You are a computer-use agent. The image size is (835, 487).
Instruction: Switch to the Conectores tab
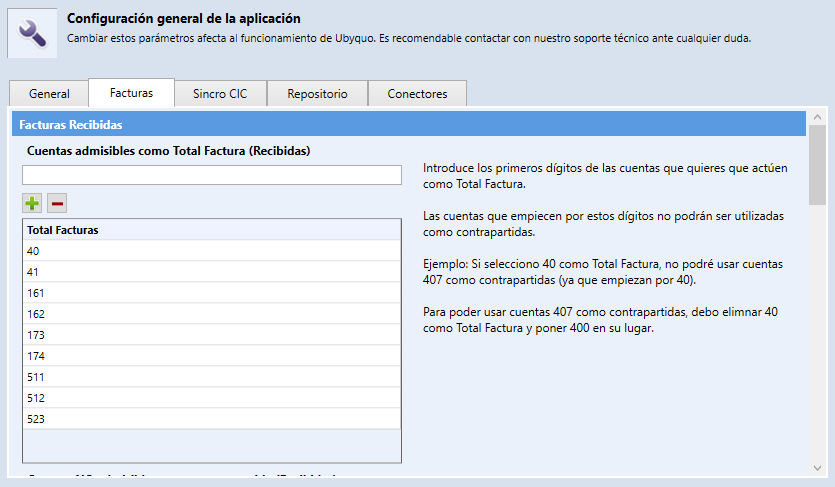(x=418, y=94)
